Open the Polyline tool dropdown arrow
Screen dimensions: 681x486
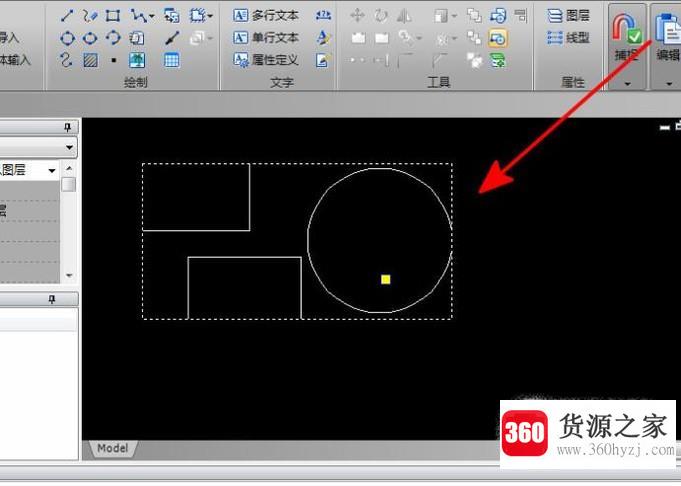[x=152, y=17]
